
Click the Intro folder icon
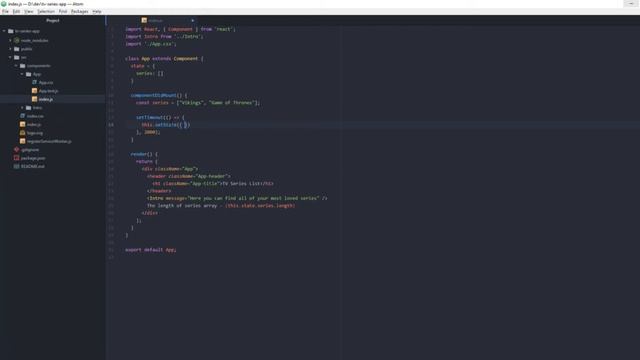pos(29,108)
